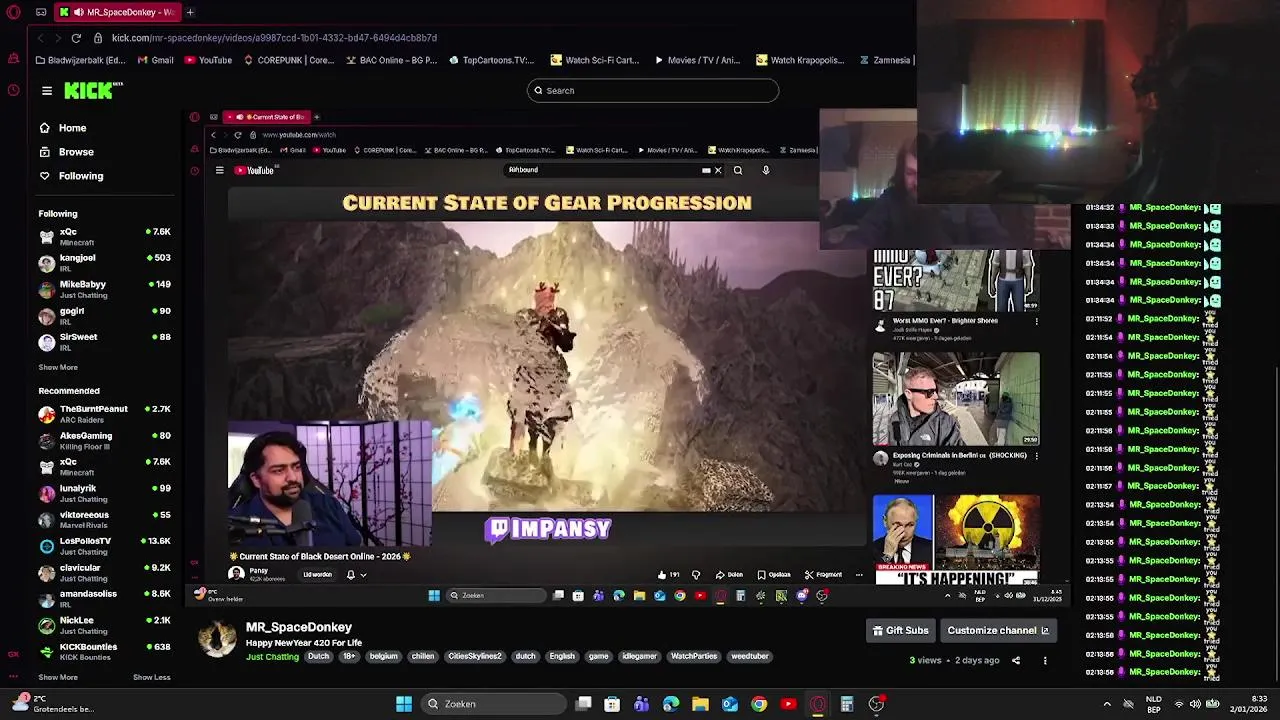
Task: Open amandasoliss recommended channel
Action: click(104, 599)
